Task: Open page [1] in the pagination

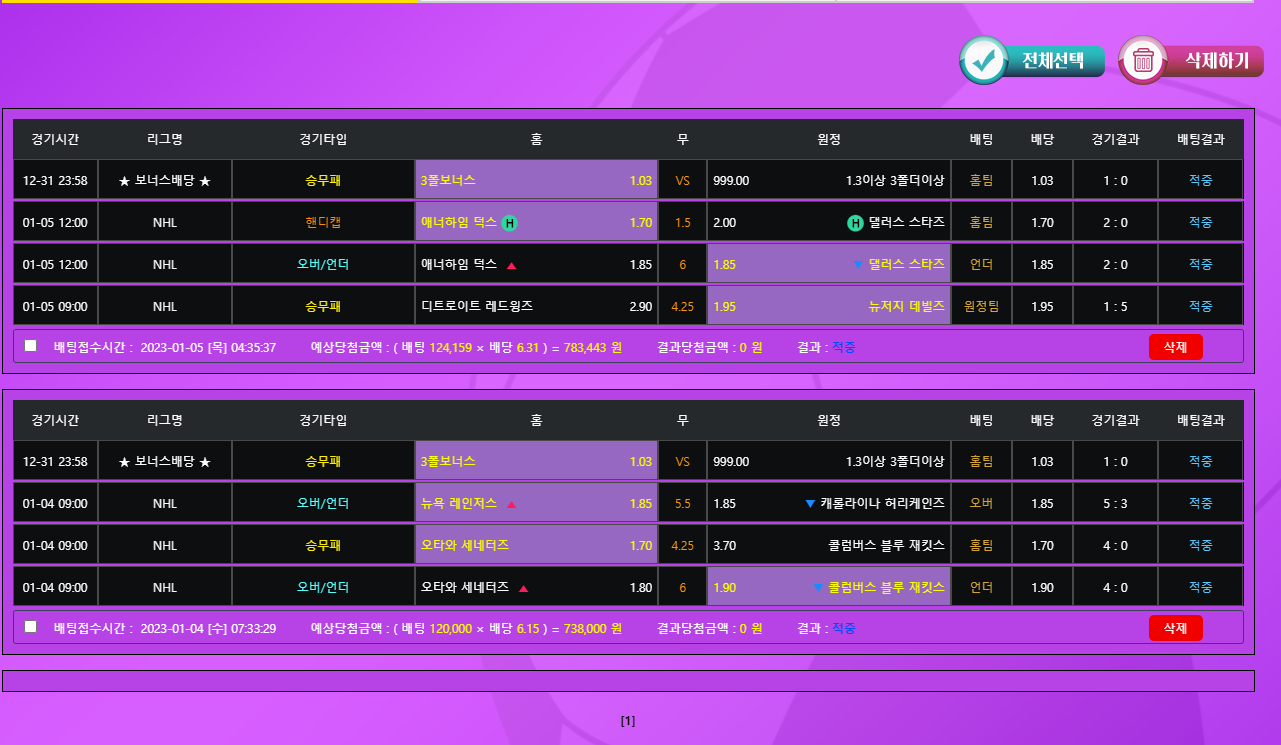Action: [x=627, y=721]
